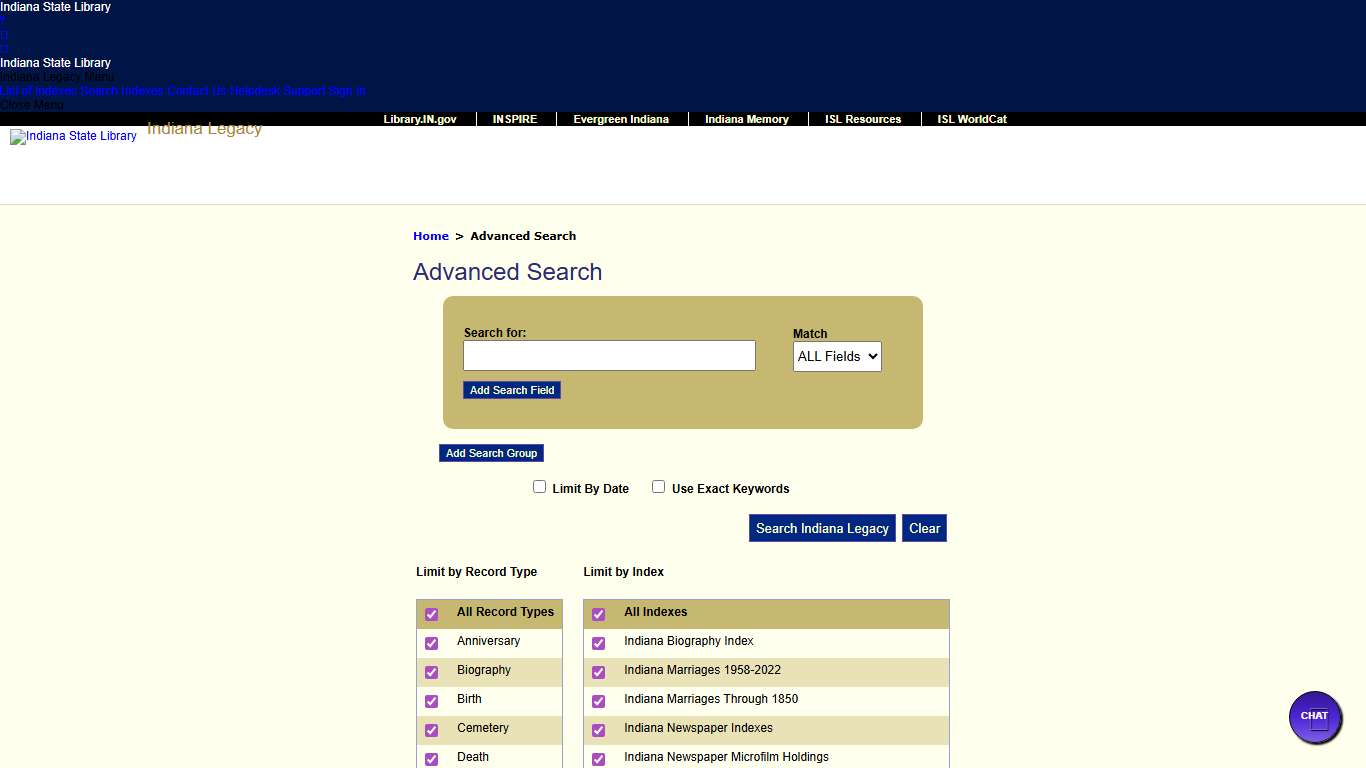1366x768 pixels.
Task: Open Indiana Memory from the top bar
Action: (747, 119)
